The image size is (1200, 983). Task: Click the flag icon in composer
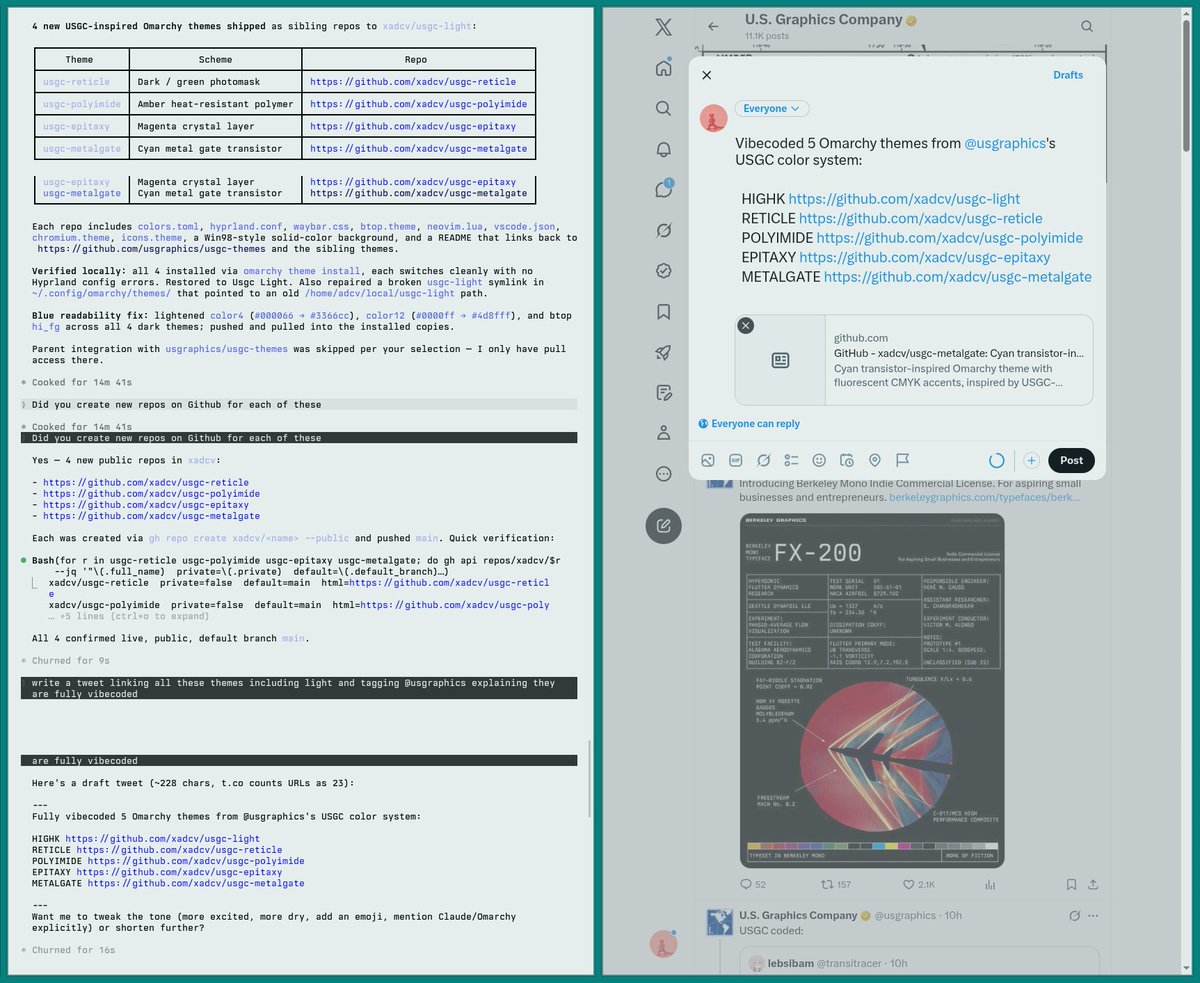pyautogui.click(x=902, y=460)
